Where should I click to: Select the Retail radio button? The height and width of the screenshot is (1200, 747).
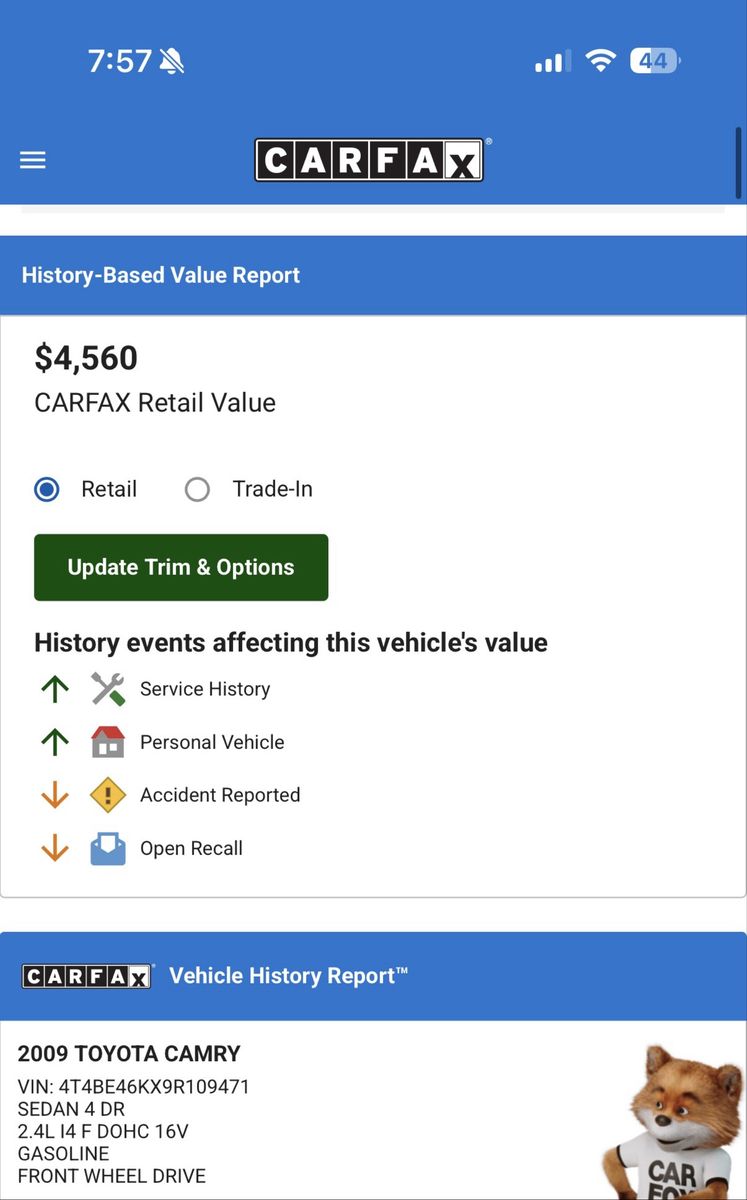click(47, 489)
